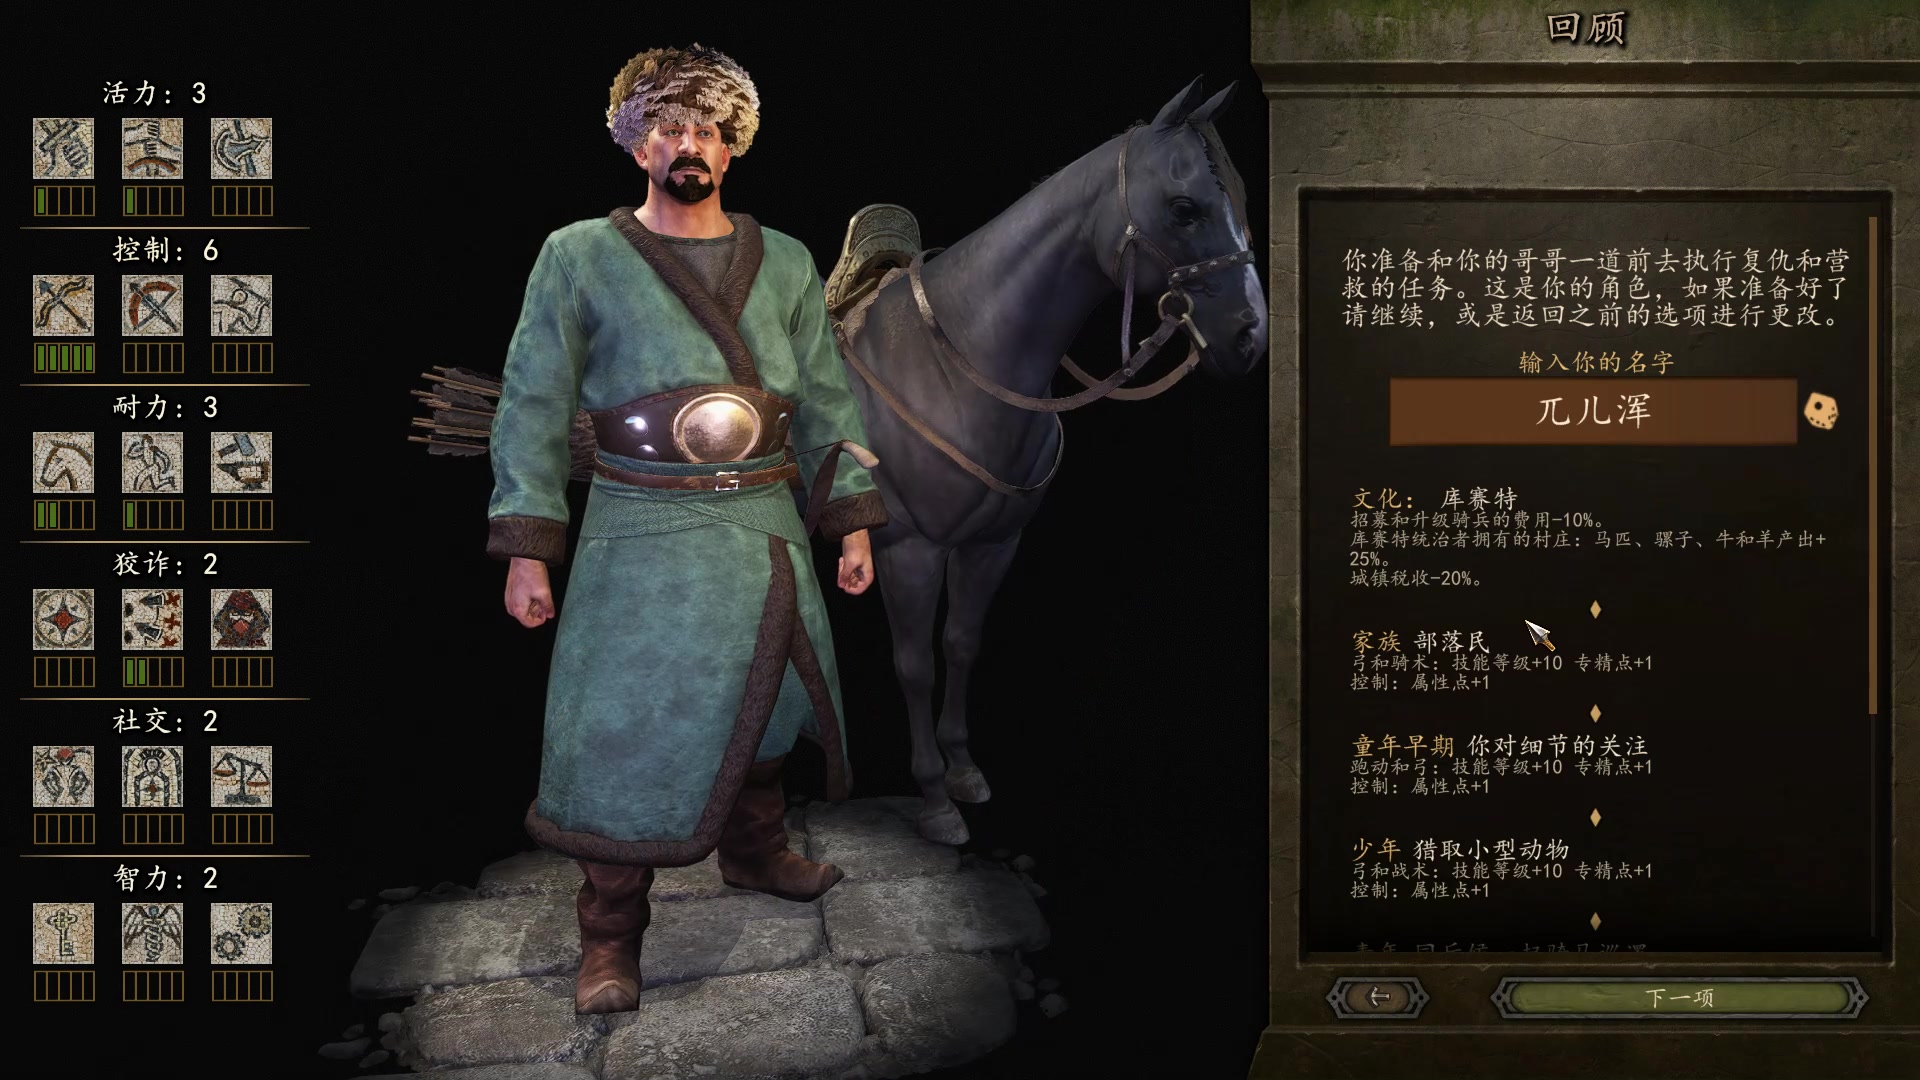Click the name field showing 兀儿浑
The height and width of the screenshot is (1080, 1920).
1593,411
